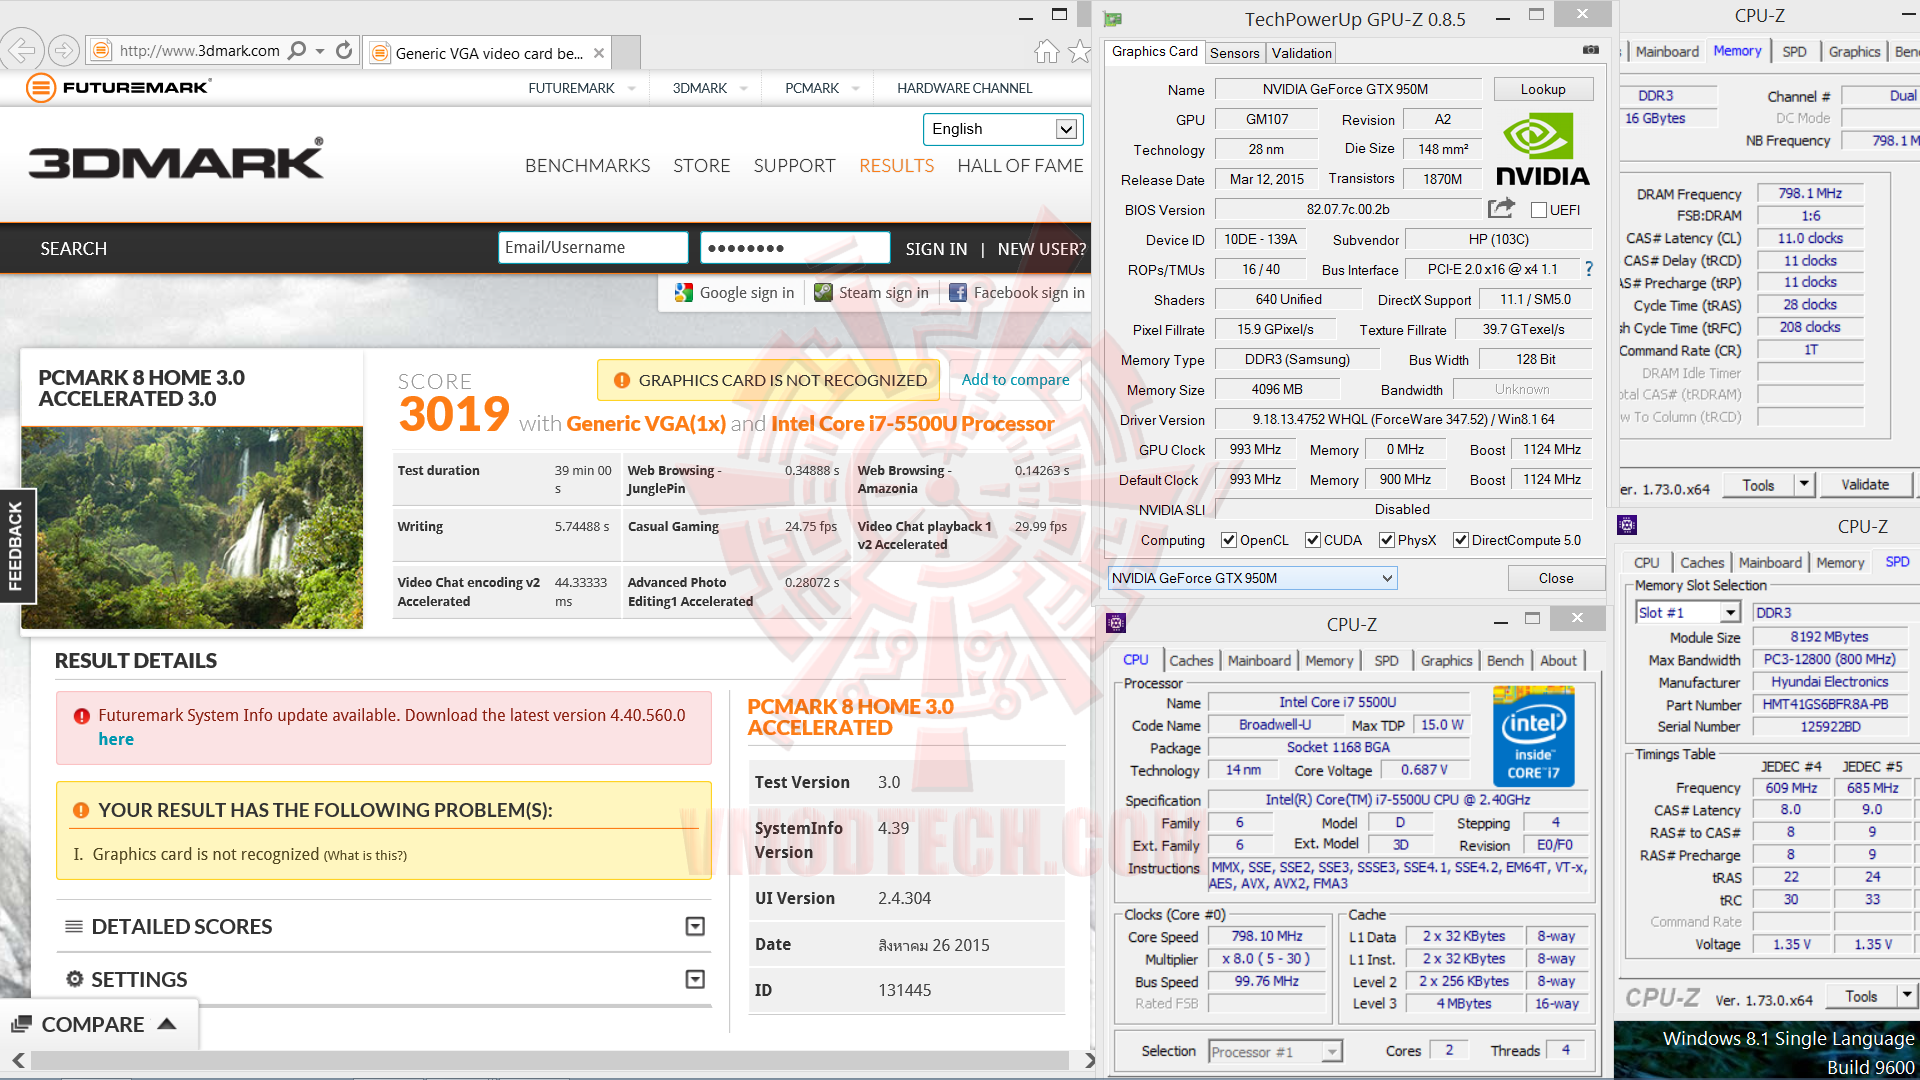Click the Add to compare link
Image resolution: width=1920 pixels, height=1080 pixels.
point(1015,380)
